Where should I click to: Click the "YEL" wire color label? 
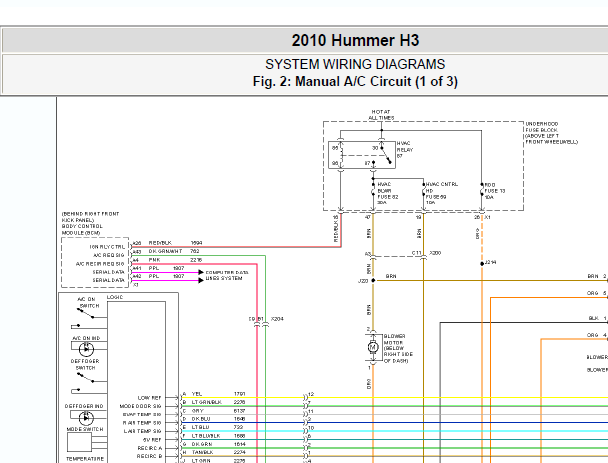tap(197, 394)
